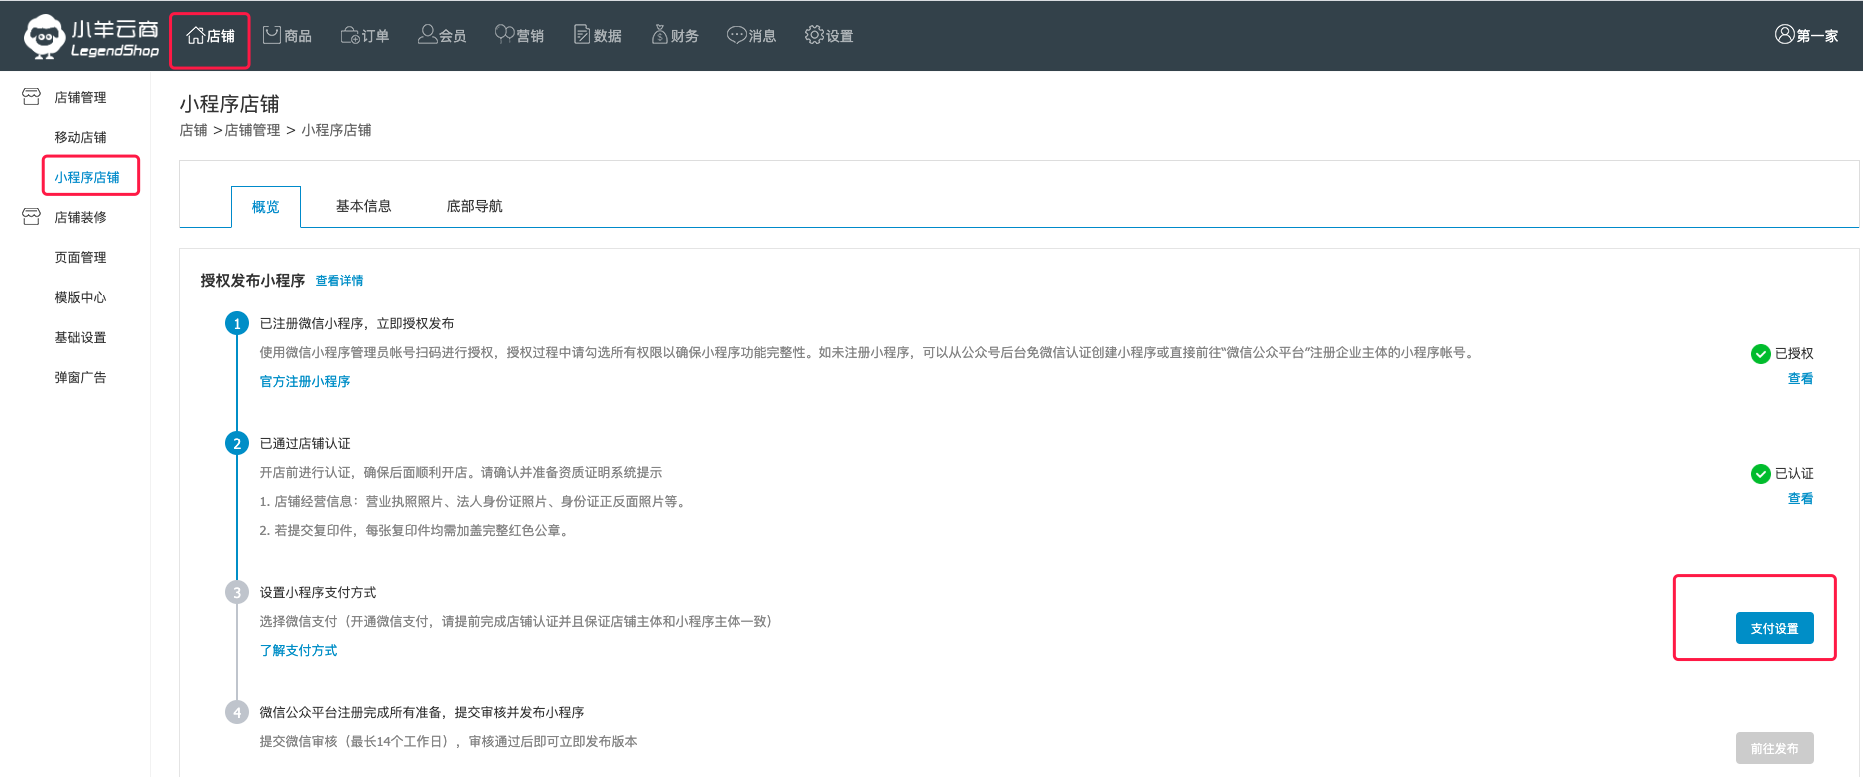Click 查看详情 next to 授权发布小程序
The width and height of the screenshot is (1863, 777).
339,281
